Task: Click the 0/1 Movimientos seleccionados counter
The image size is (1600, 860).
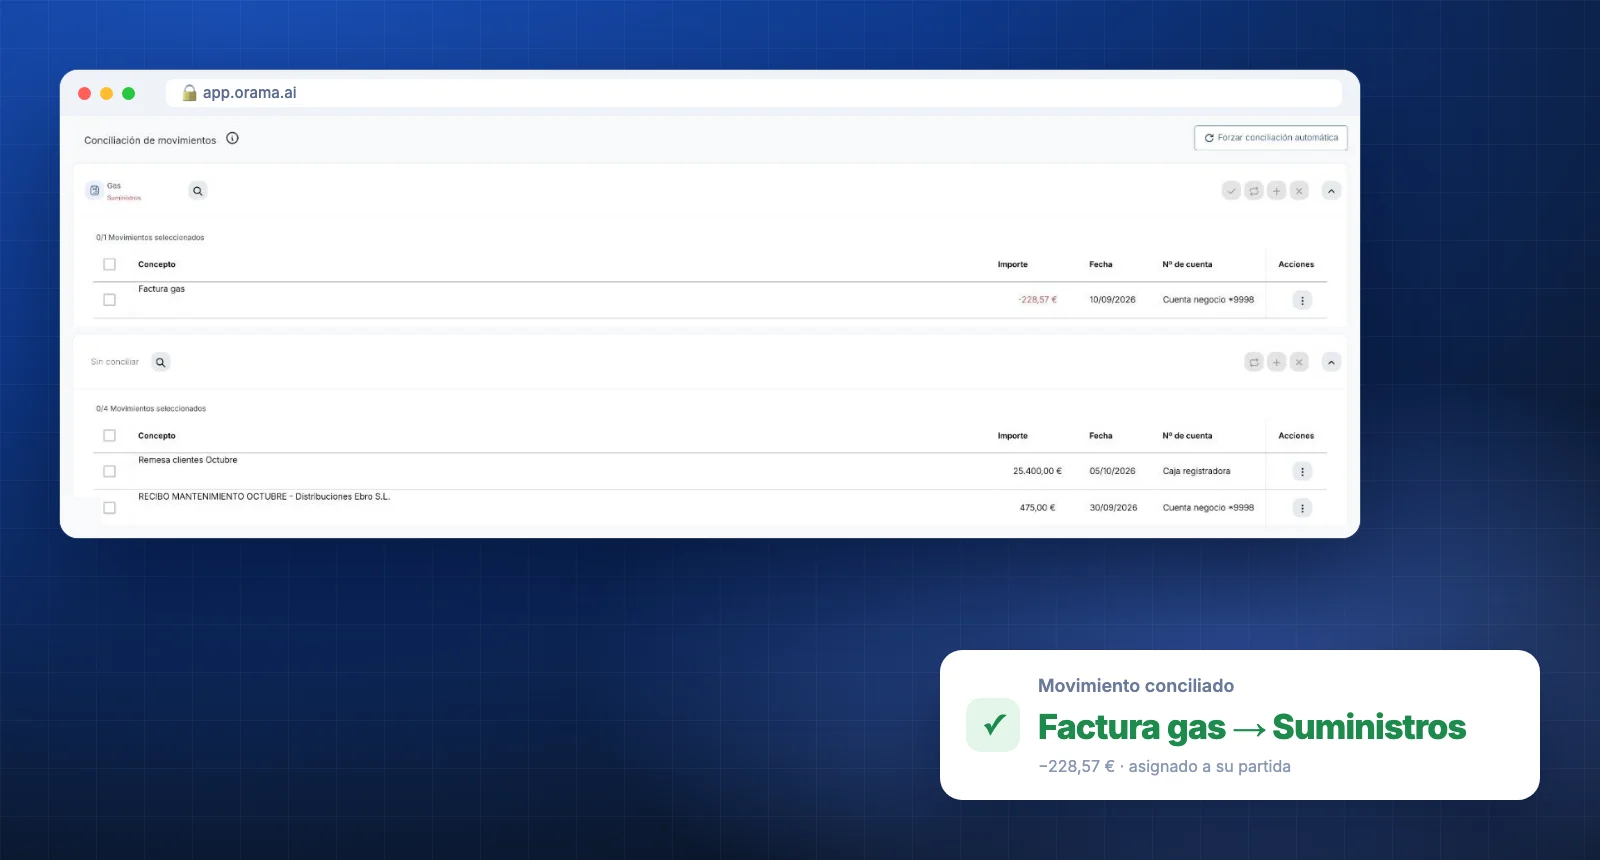Action: click(150, 238)
